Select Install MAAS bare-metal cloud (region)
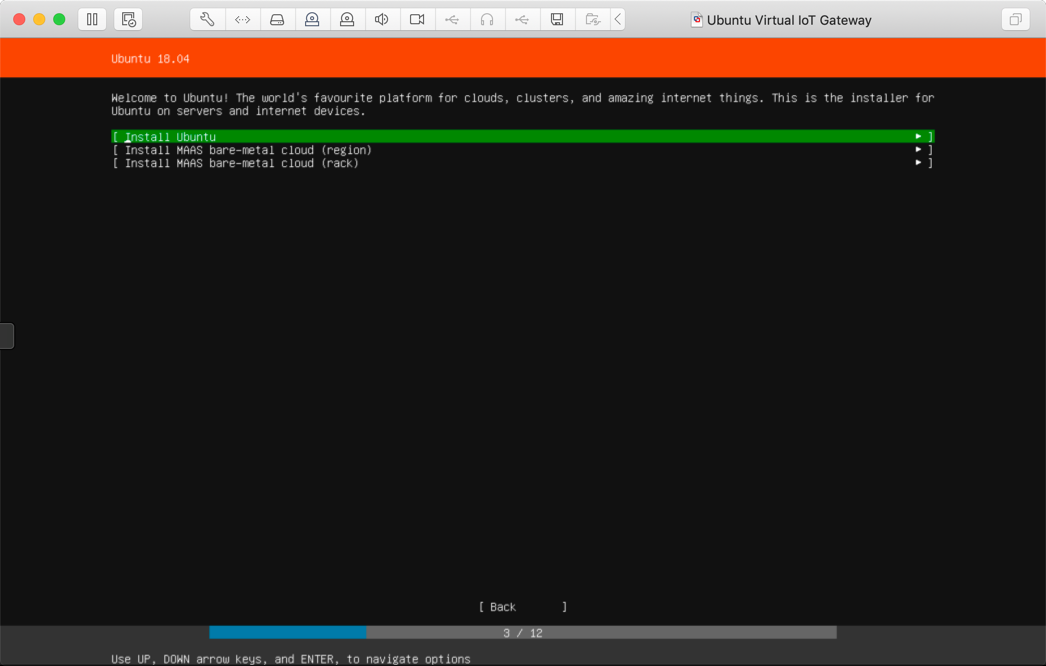Screen dimensions: 1046x666 click(x=522, y=150)
